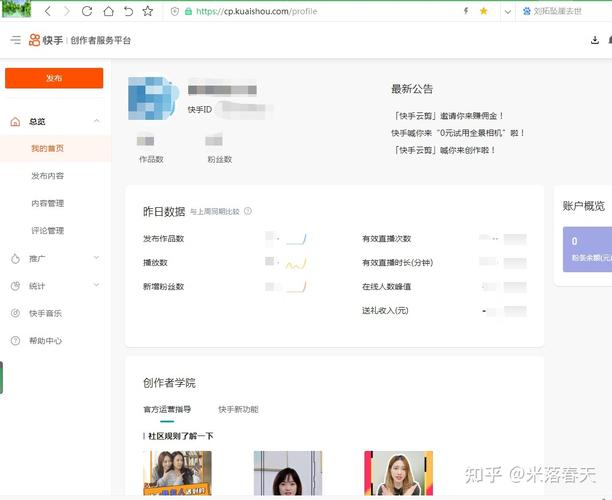Click the Baidu paw search icon
The image size is (612, 500).
527,11
